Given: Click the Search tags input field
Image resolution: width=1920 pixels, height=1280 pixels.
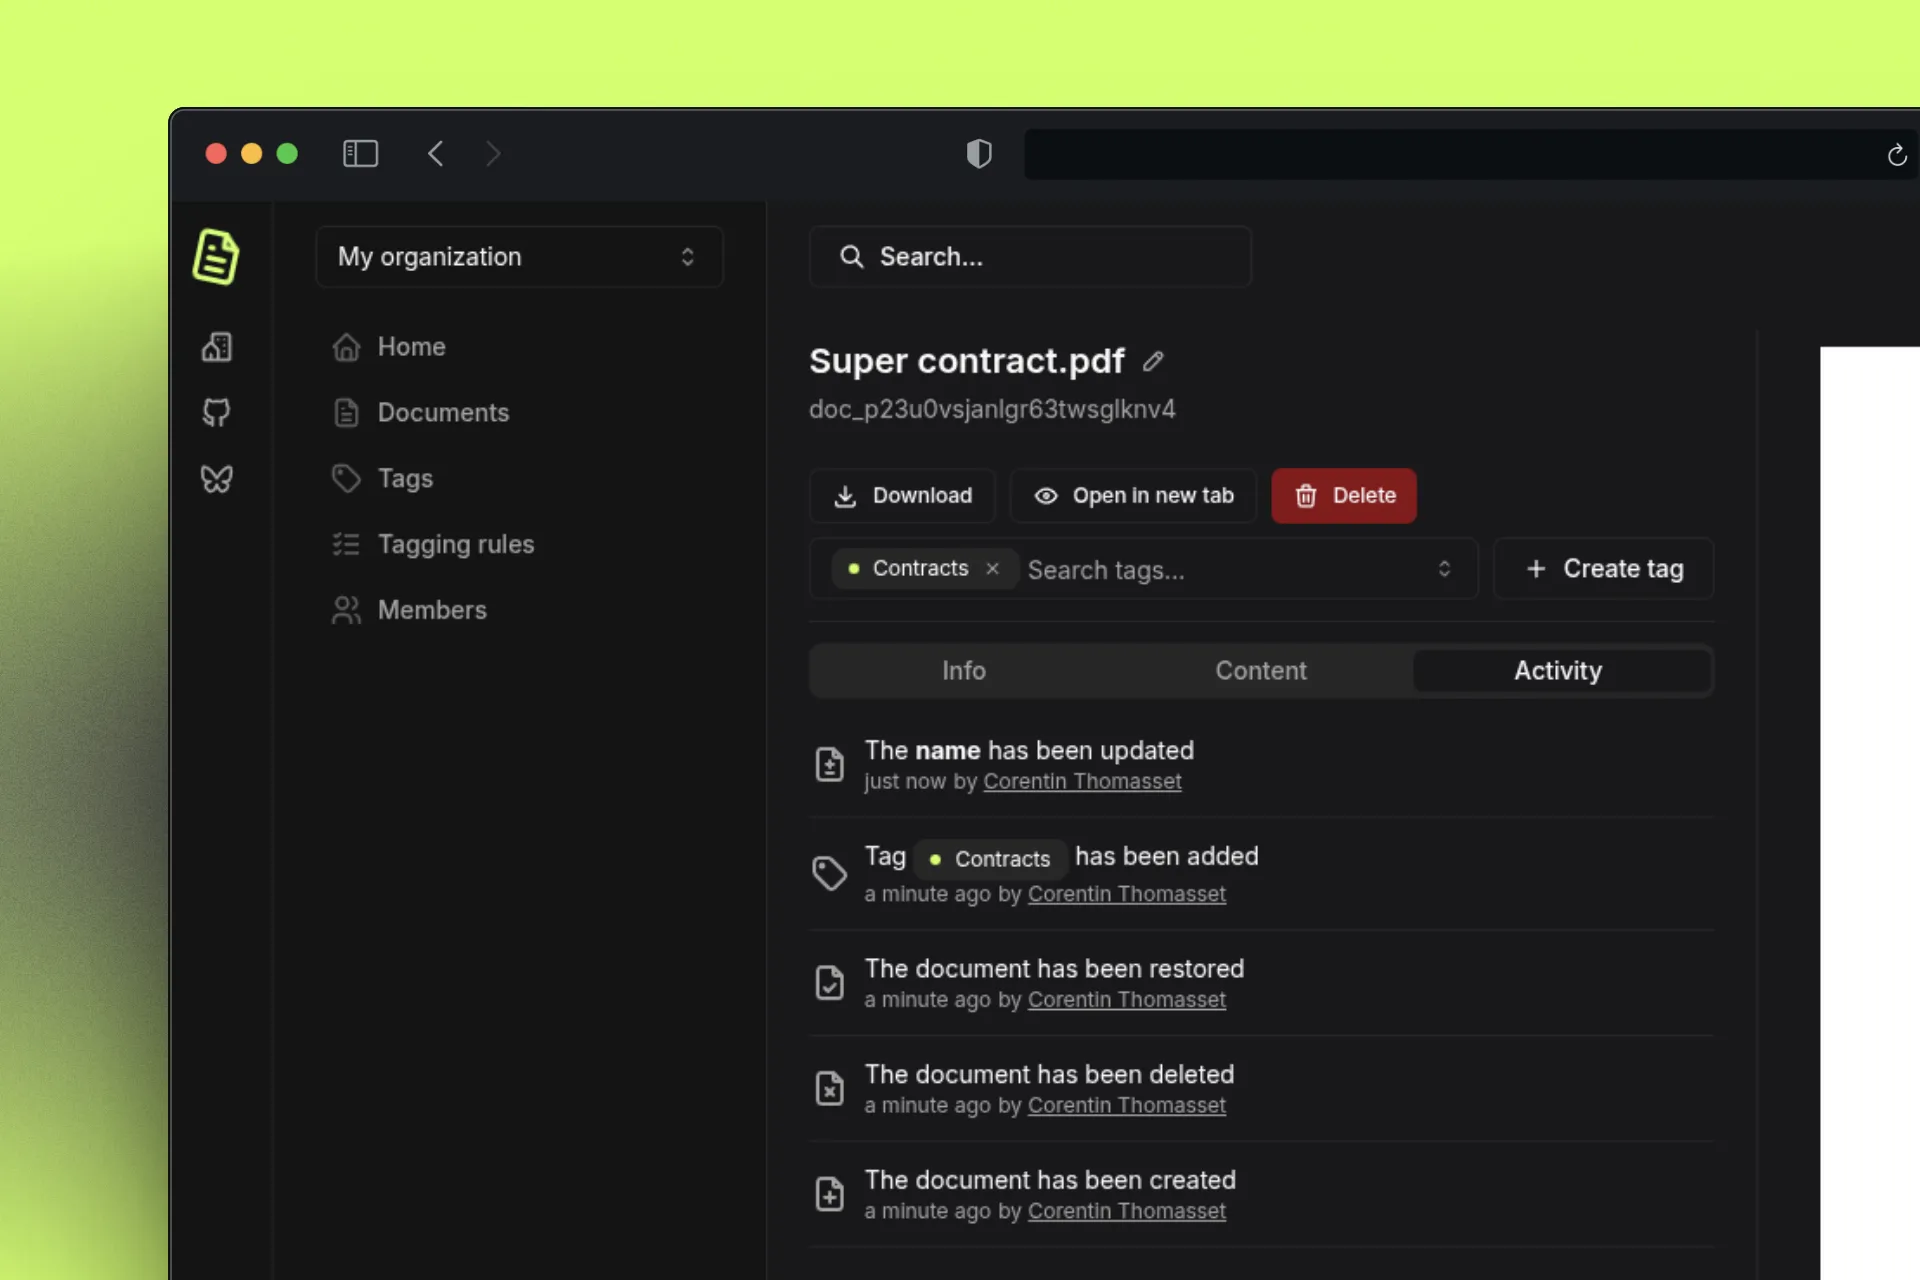Looking at the screenshot, I should [x=1150, y=569].
